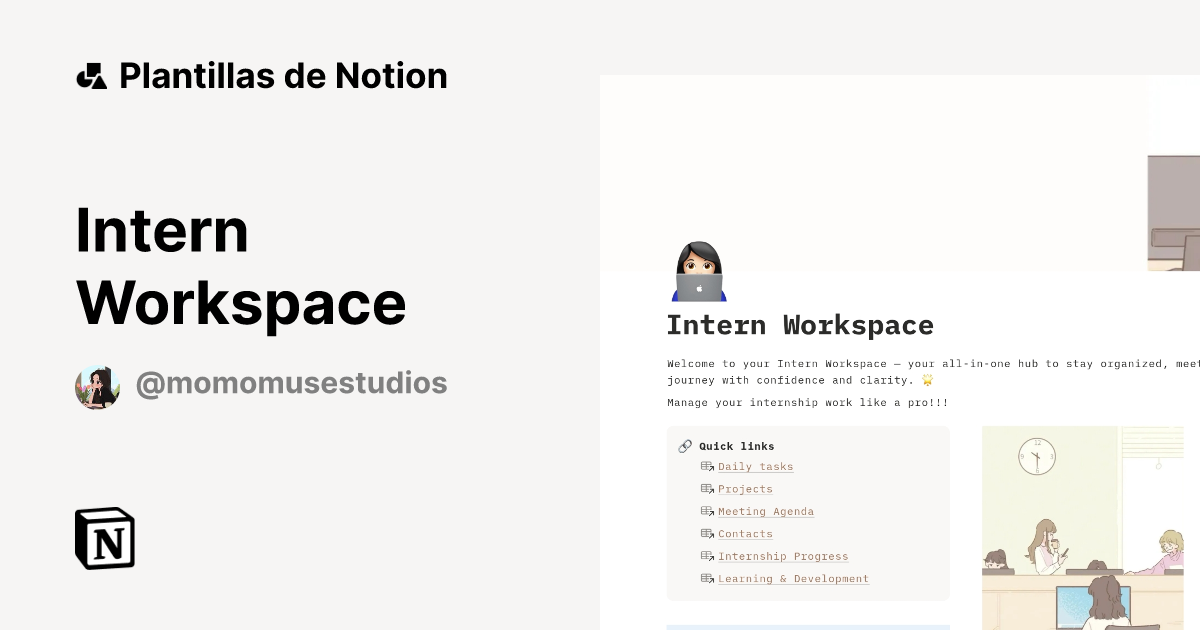1200x630 pixels.
Task: Click the database icon next to Meeting Agenda
Action: click(706, 511)
